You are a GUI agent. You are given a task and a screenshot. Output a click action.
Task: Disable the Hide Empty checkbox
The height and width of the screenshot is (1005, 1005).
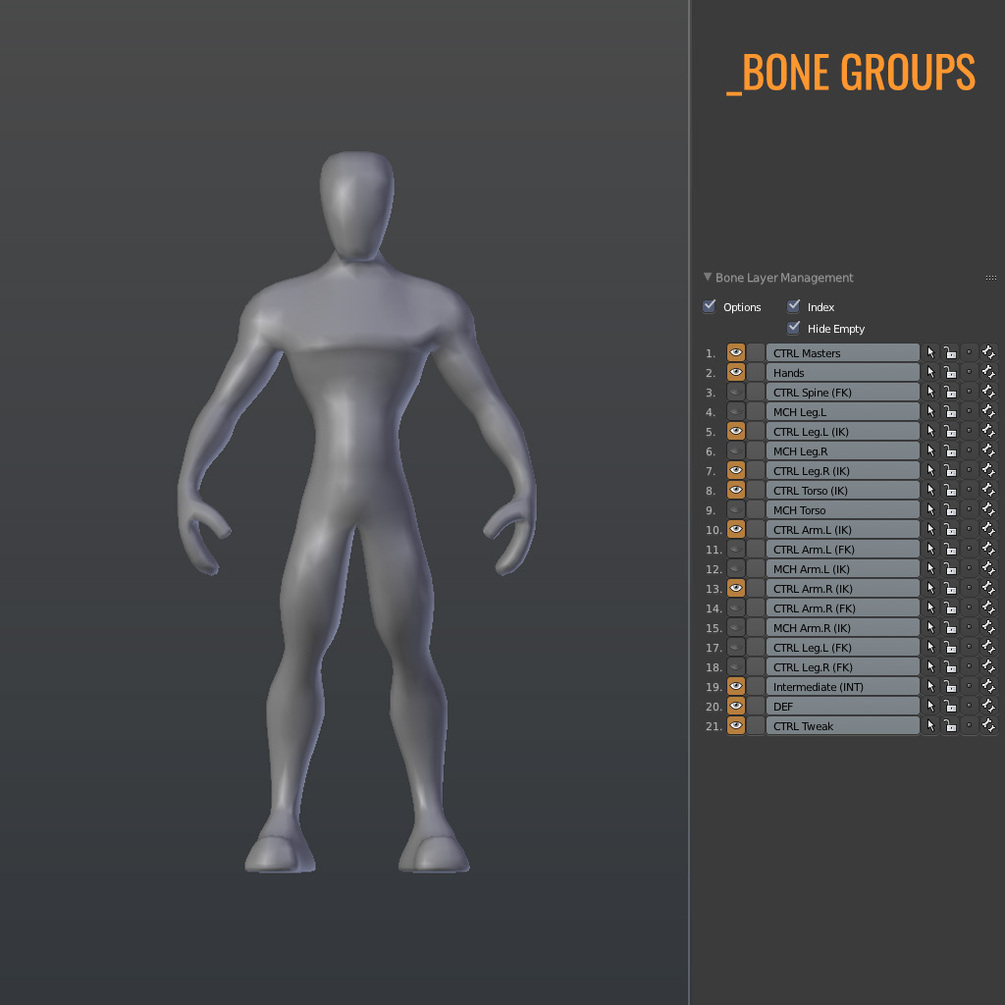(793, 328)
